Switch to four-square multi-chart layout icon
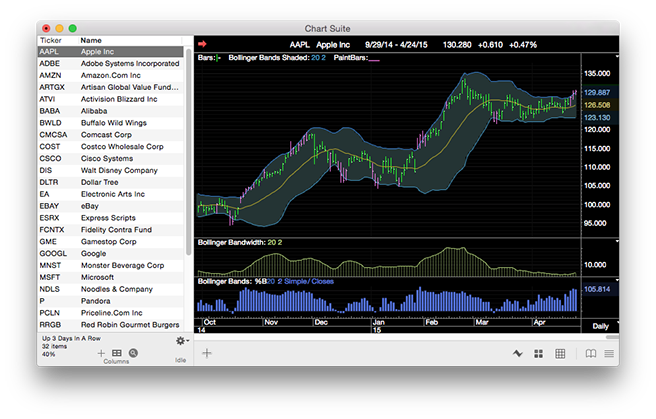The height and width of the screenshot is (419, 656). click(538, 354)
